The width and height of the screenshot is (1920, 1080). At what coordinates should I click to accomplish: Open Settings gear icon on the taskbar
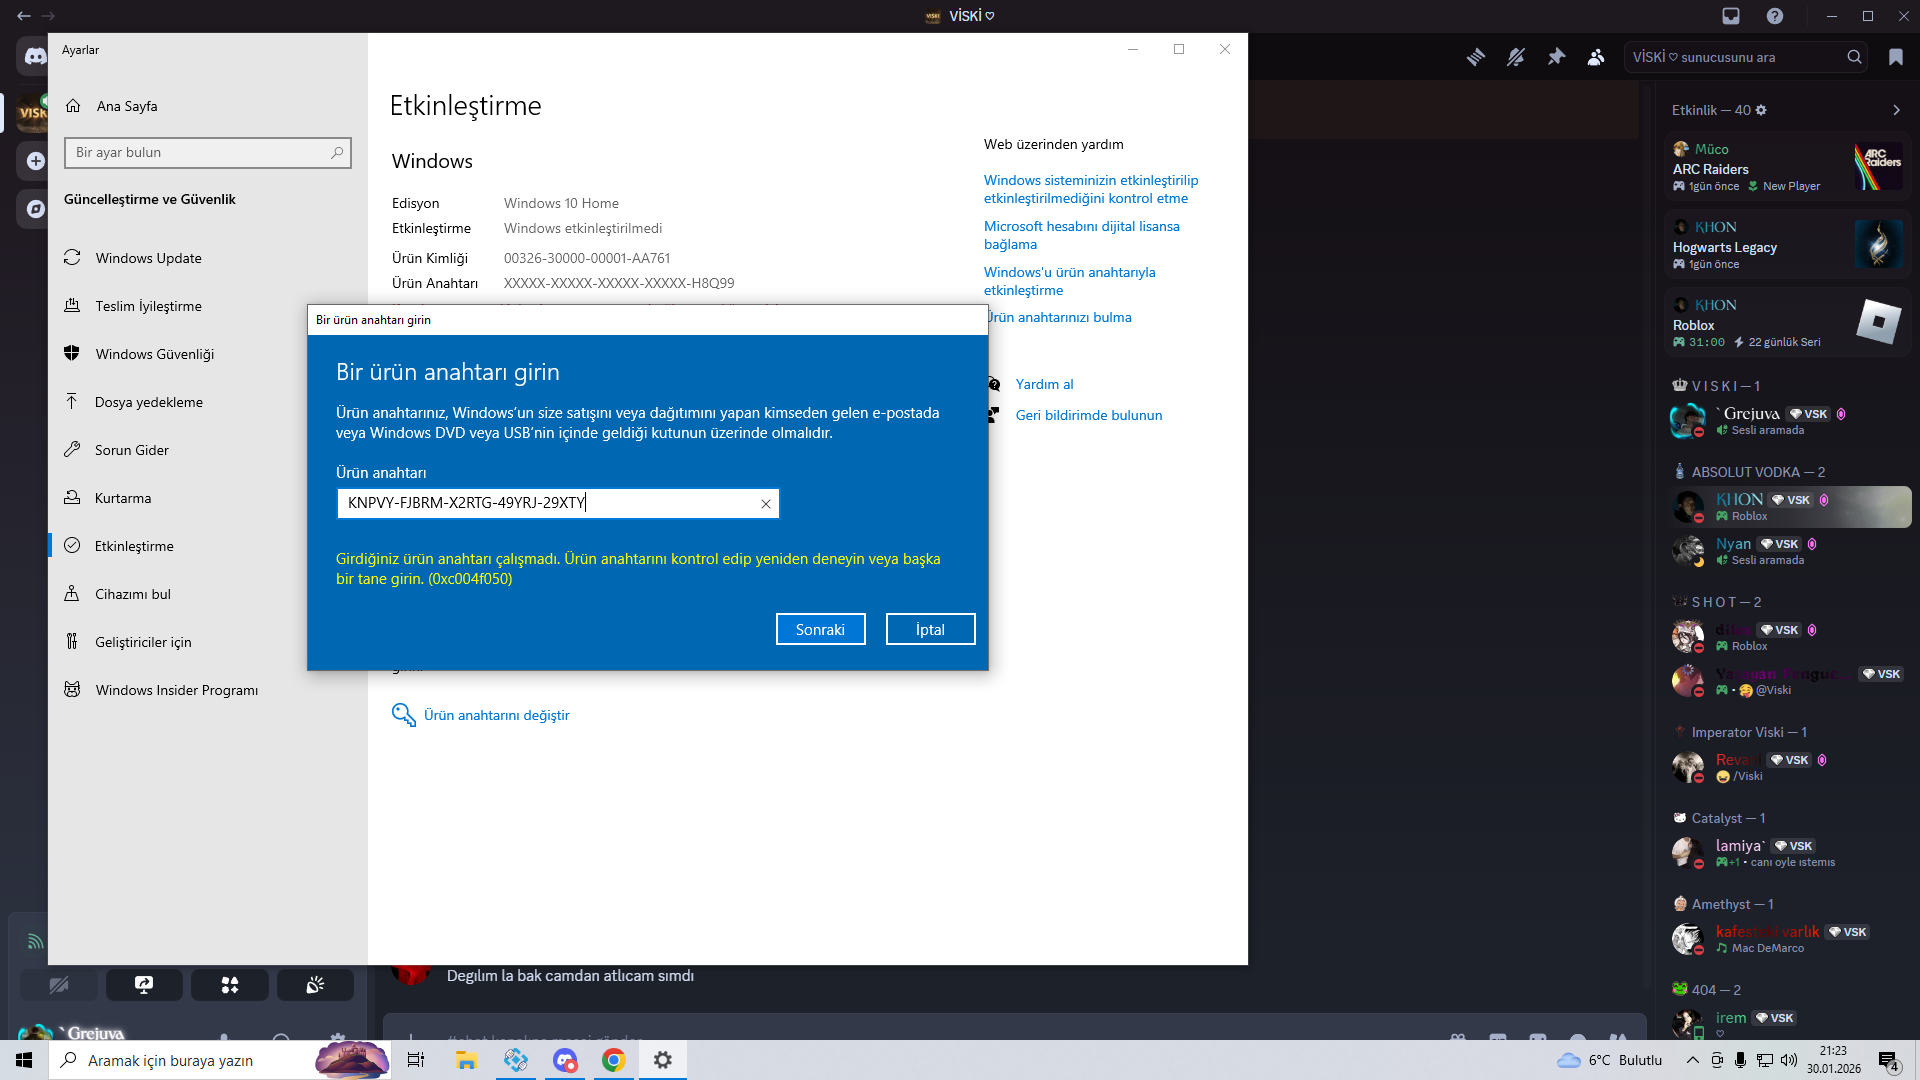(663, 1060)
